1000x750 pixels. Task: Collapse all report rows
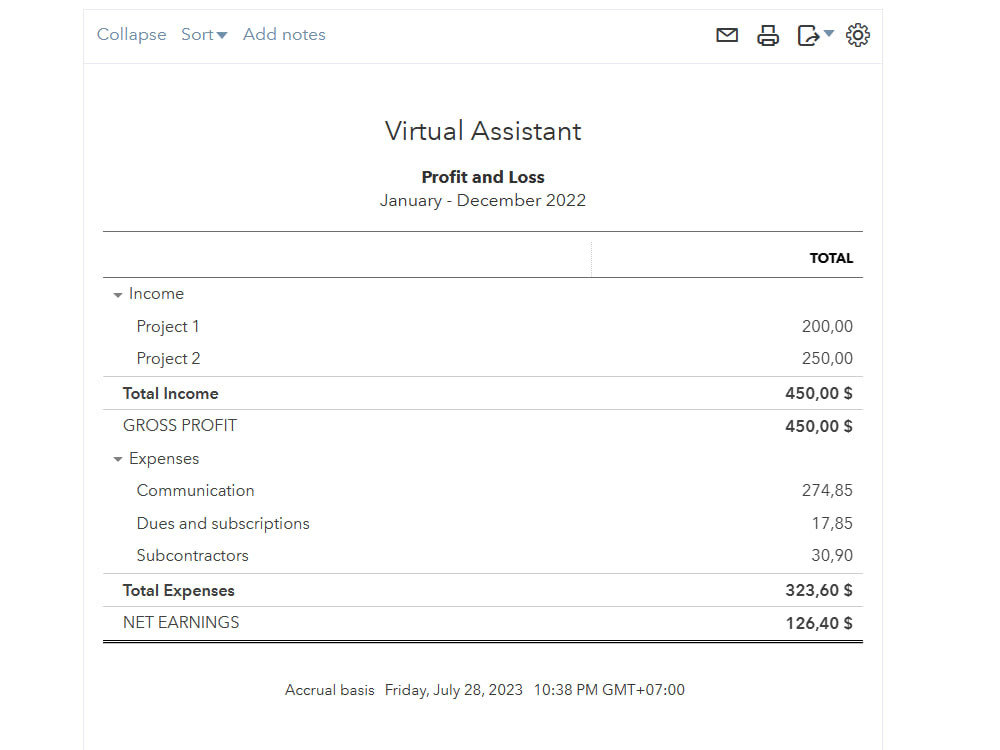pos(131,34)
